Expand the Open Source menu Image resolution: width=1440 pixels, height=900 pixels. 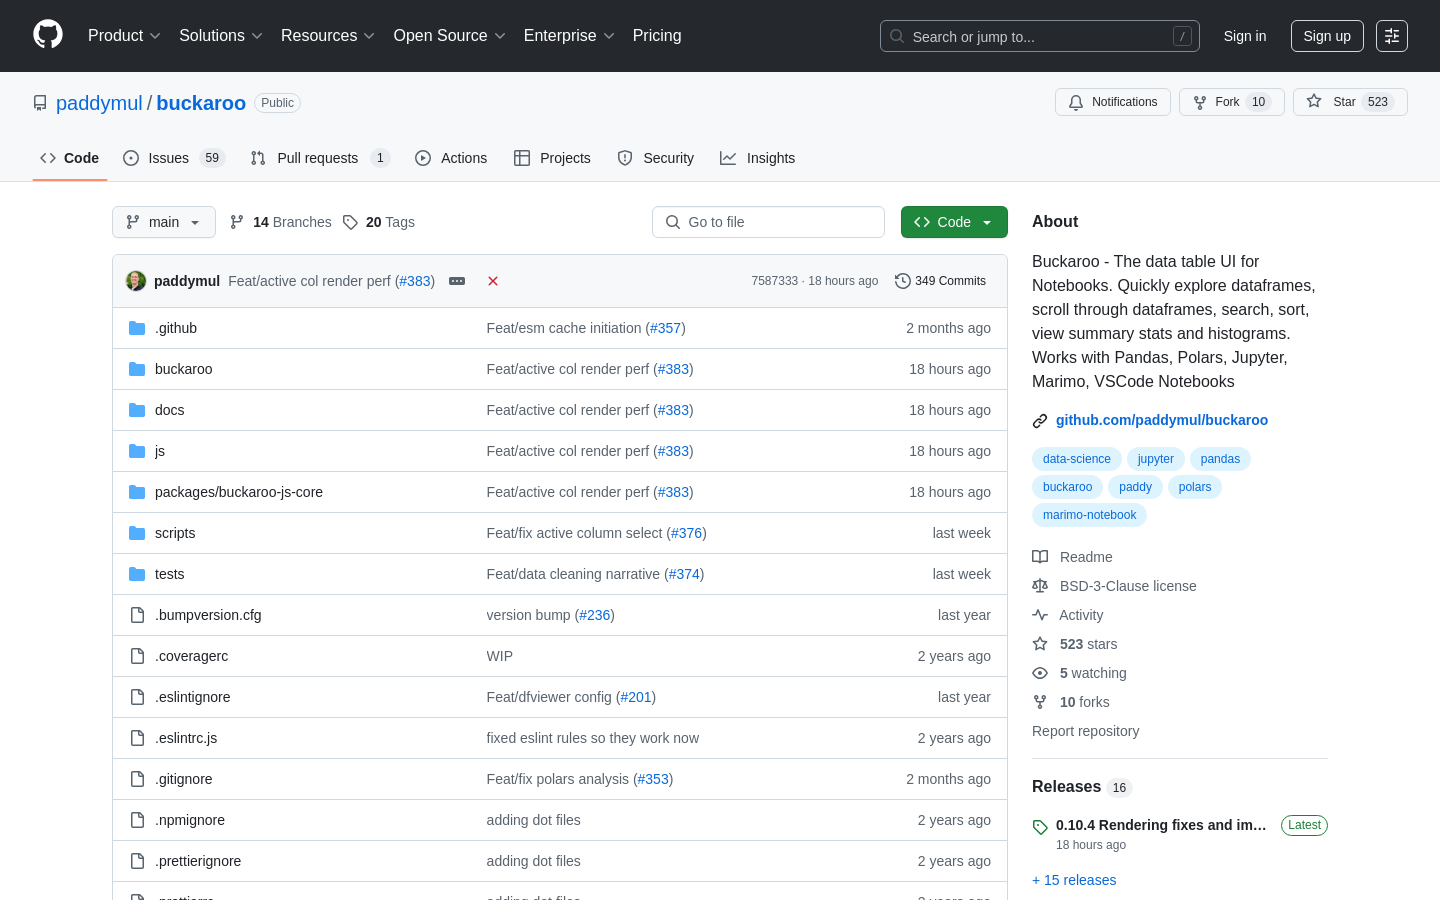click(x=450, y=36)
